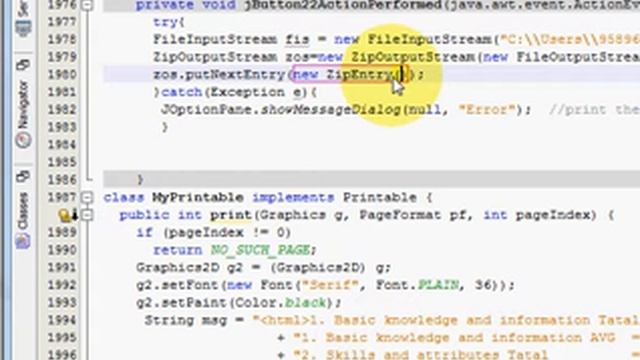Viewport: 640px width, 360px height.
Task: Click the '2. Skills and attributes Tatal' string
Action: (421, 355)
